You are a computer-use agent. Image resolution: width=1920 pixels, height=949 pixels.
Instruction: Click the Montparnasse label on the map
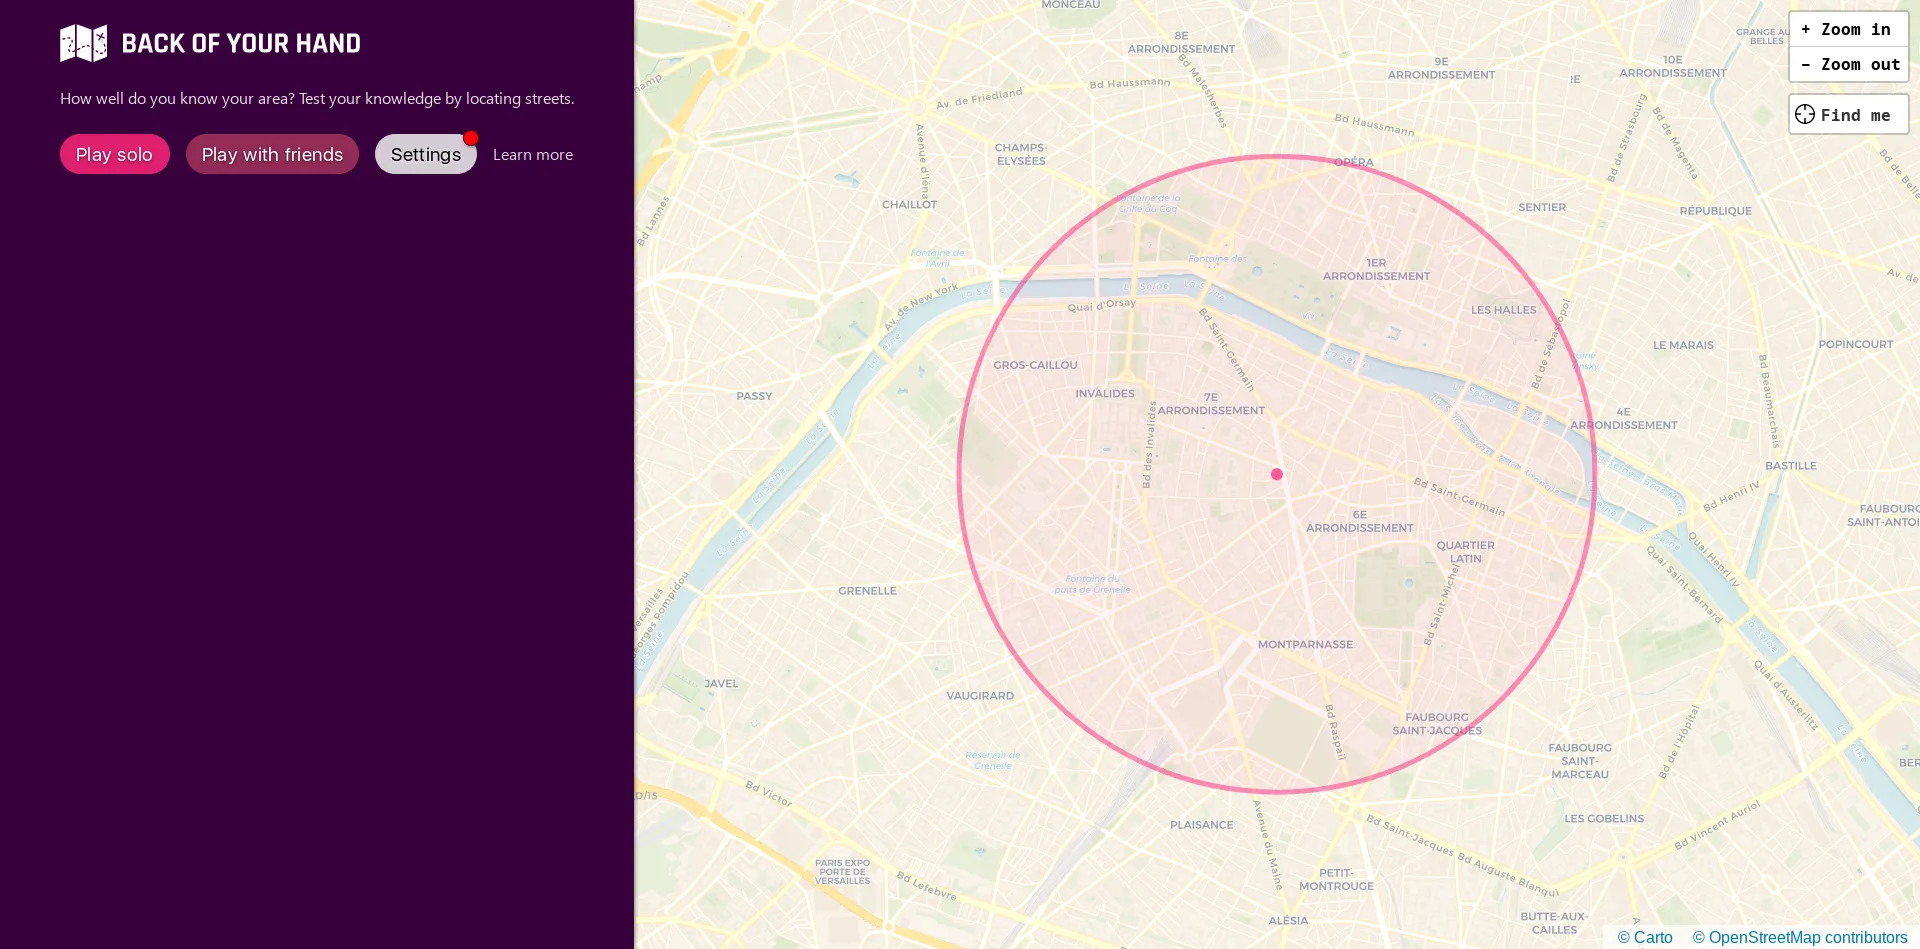(x=1304, y=644)
